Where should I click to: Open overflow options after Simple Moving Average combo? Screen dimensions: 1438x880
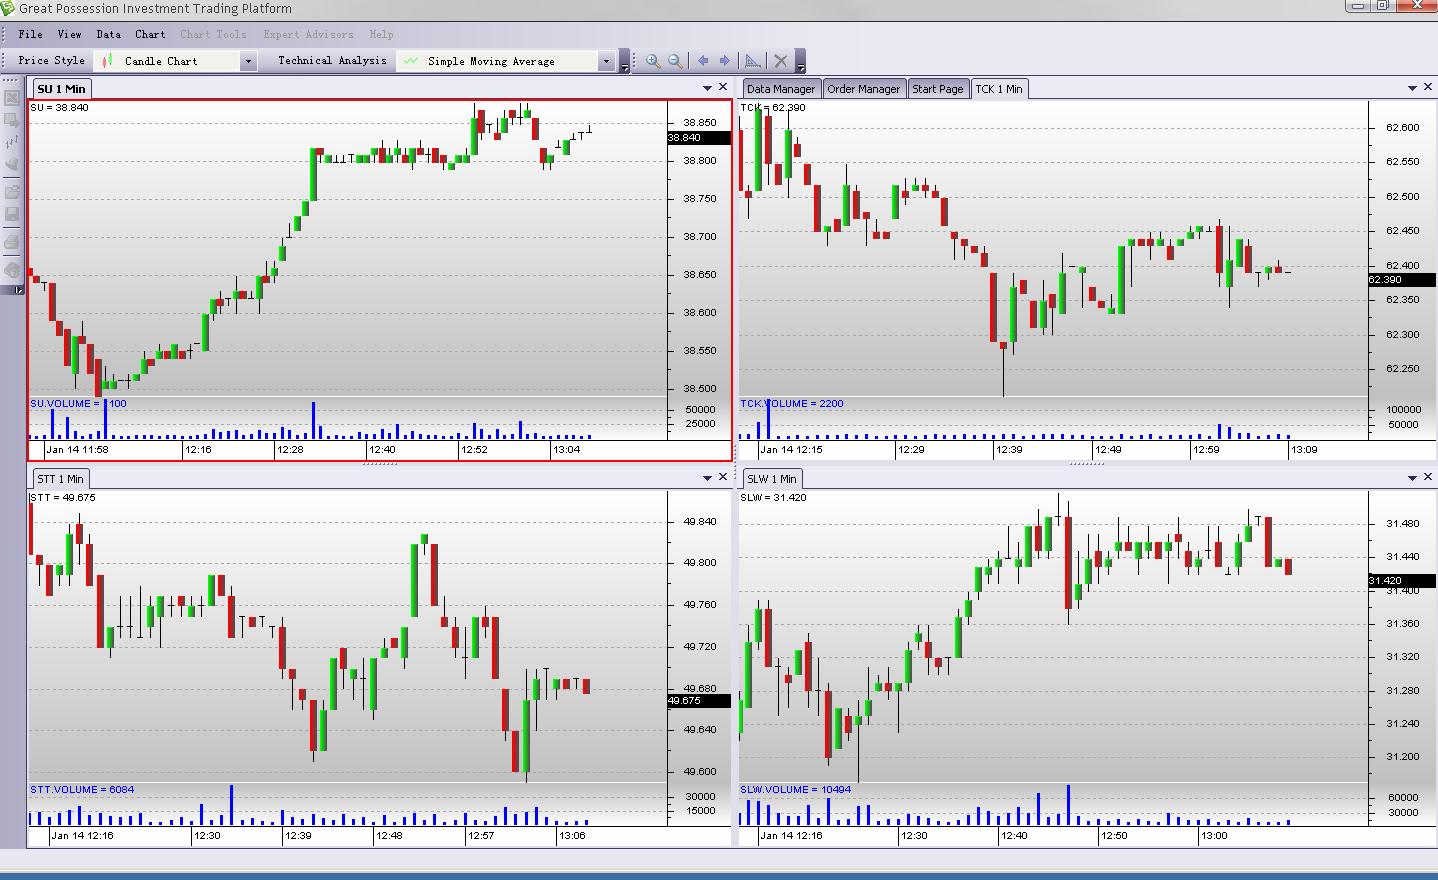[x=625, y=62]
